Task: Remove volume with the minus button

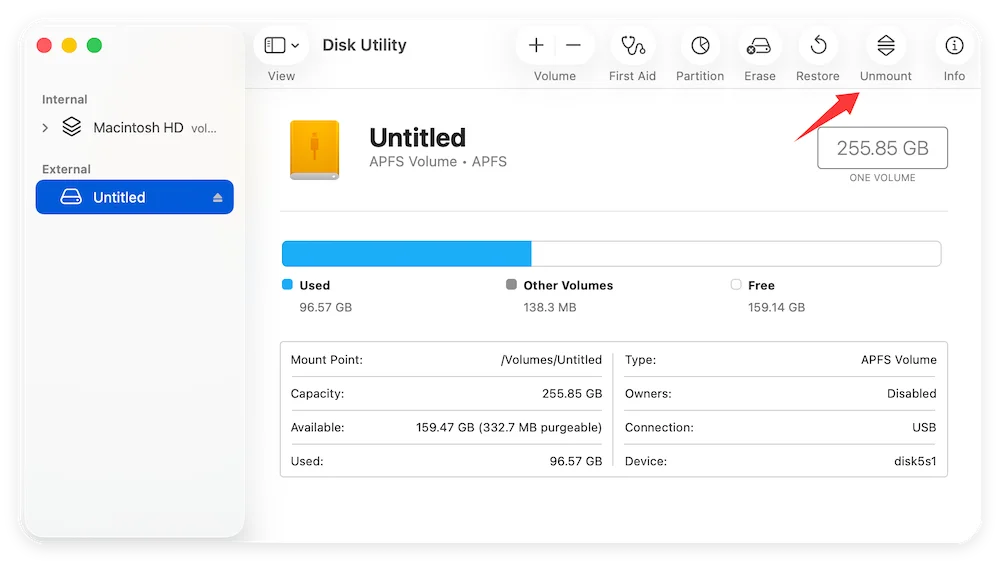Action: [573, 45]
